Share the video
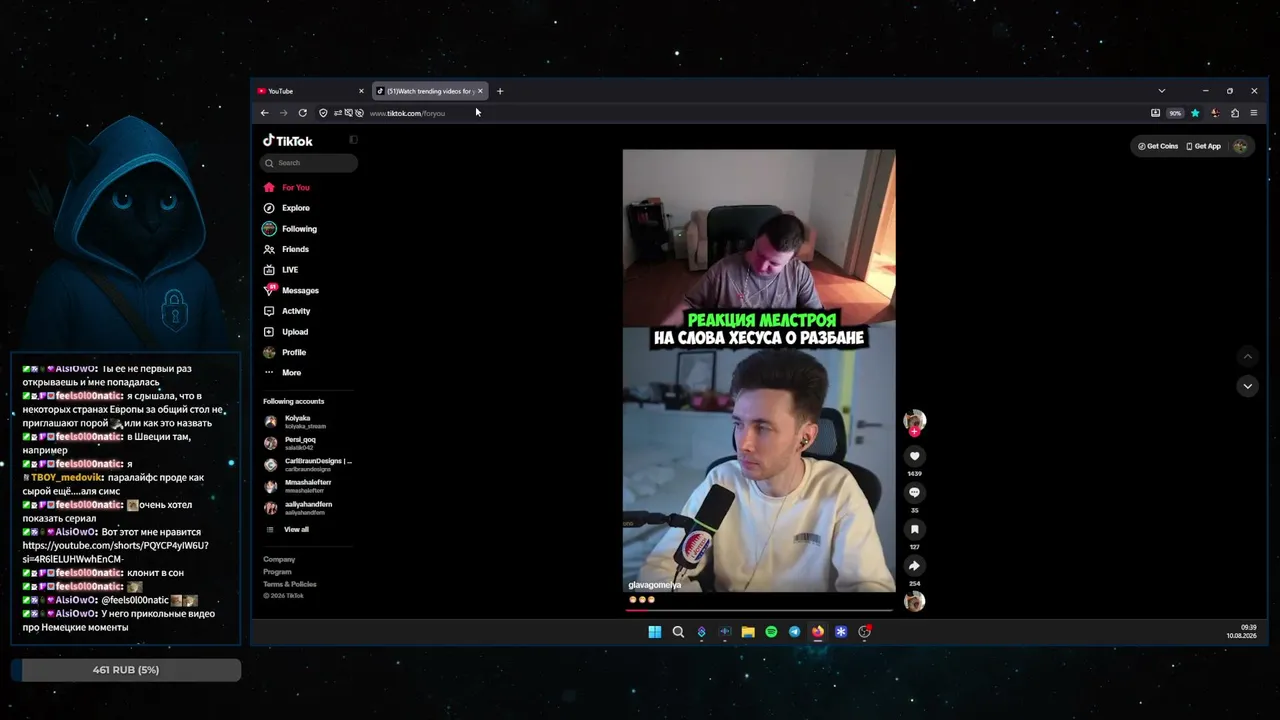 pyautogui.click(x=914, y=566)
